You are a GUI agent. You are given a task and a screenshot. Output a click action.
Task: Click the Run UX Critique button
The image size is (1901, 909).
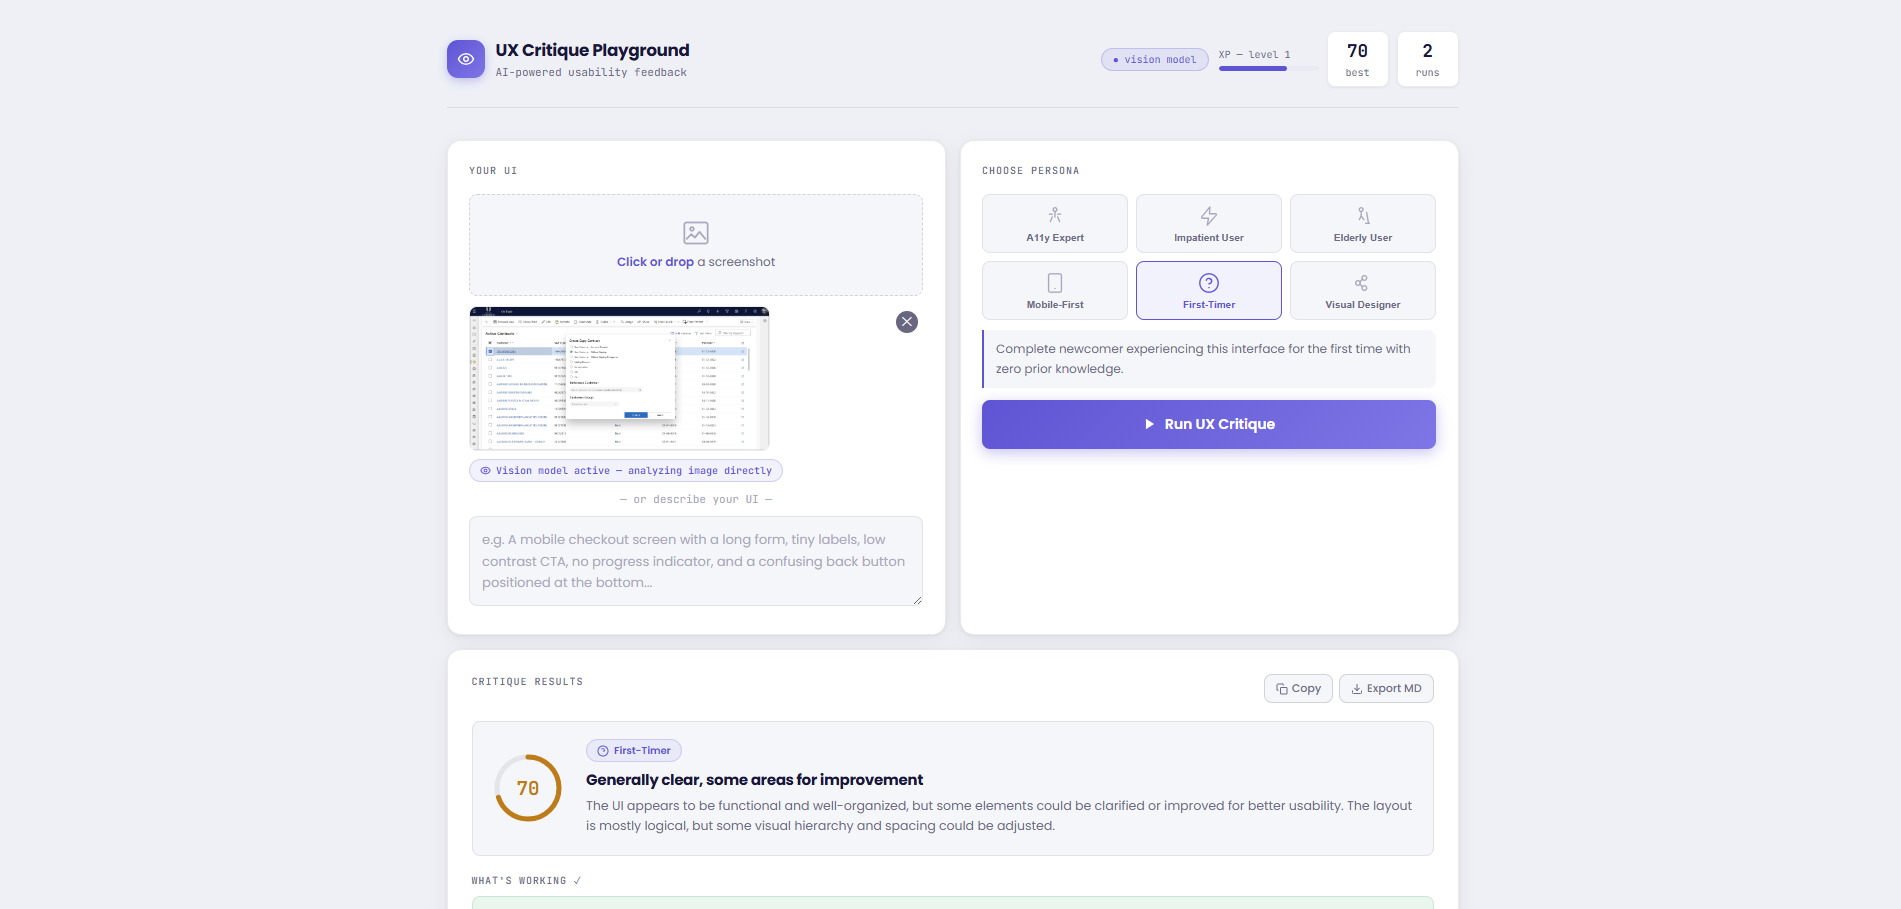(1209, 425)
